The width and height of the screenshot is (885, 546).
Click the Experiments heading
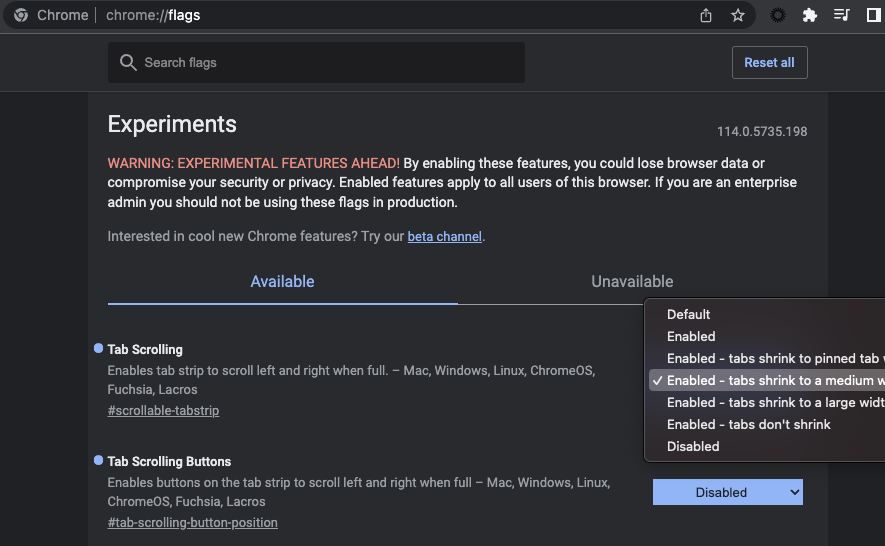click(x=172, y=124)
